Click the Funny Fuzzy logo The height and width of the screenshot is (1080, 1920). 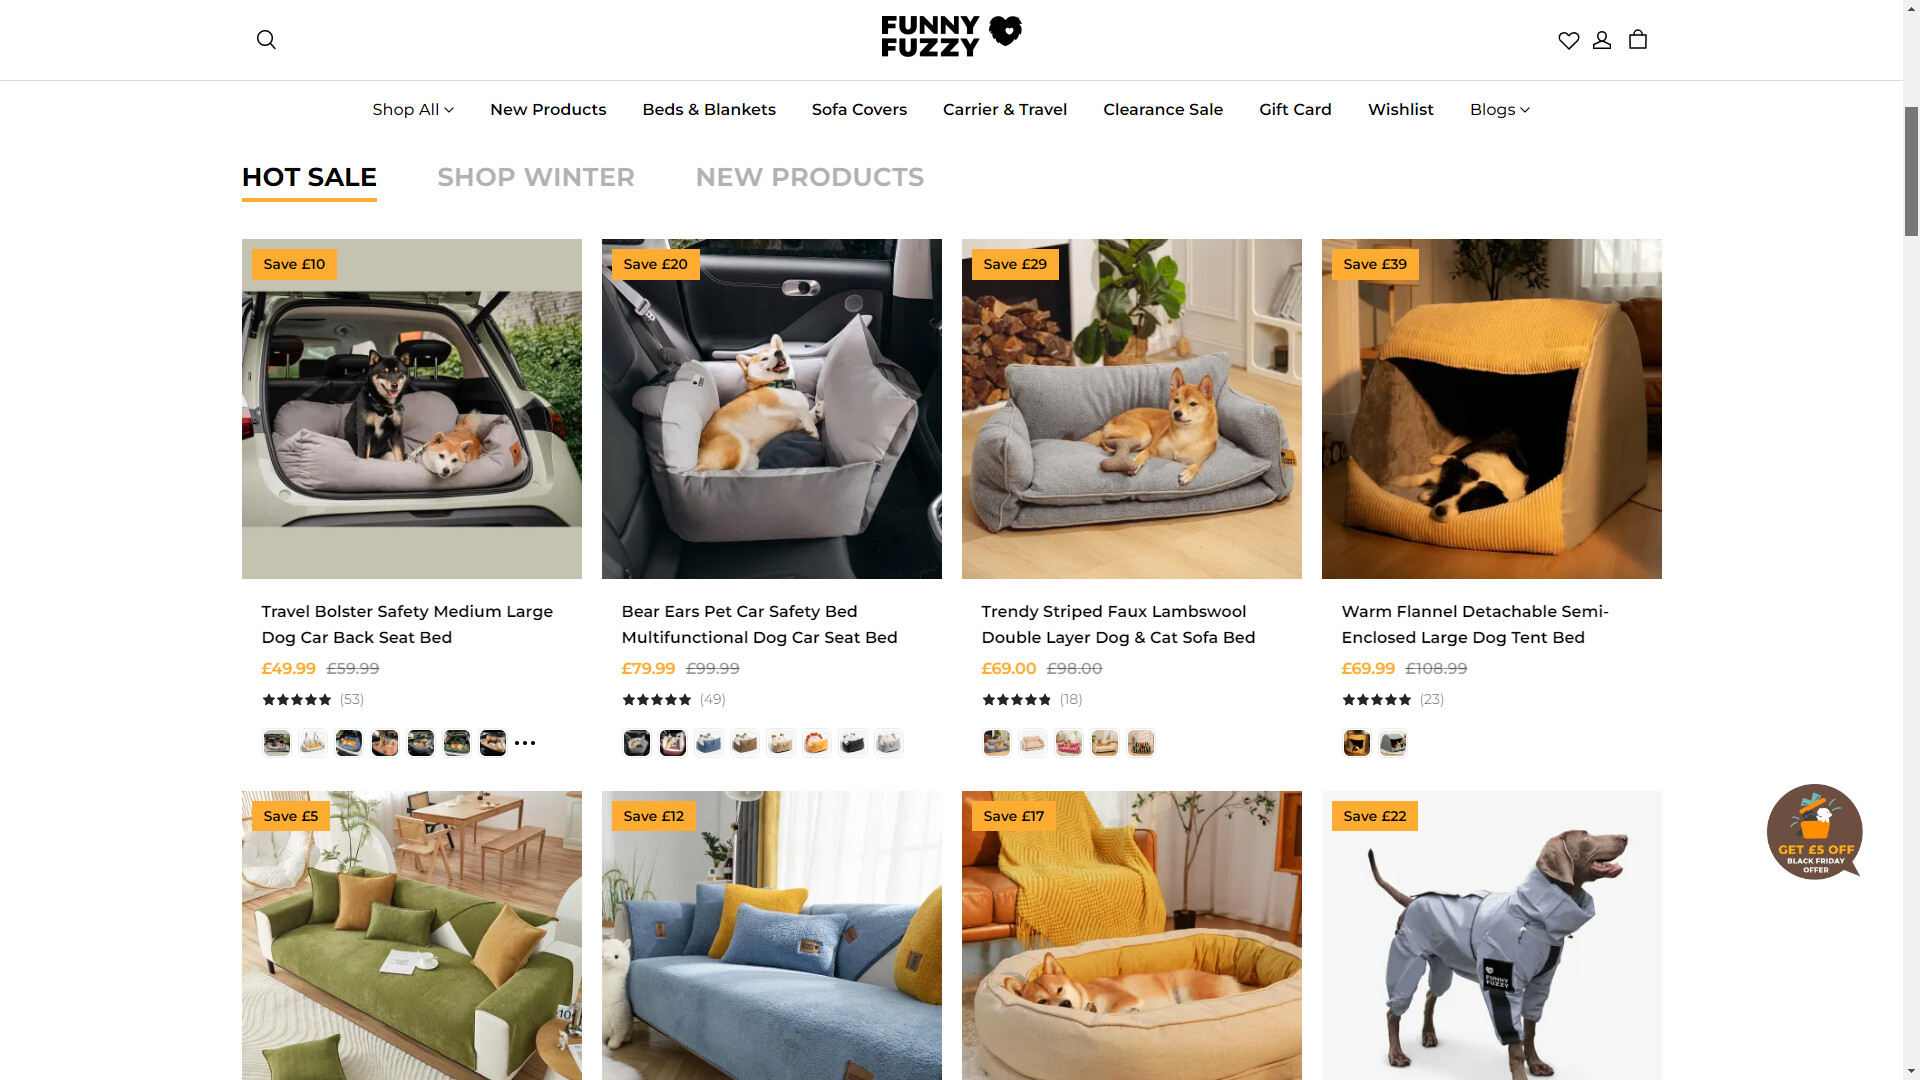pyautogui.click(x=951, y=37)
